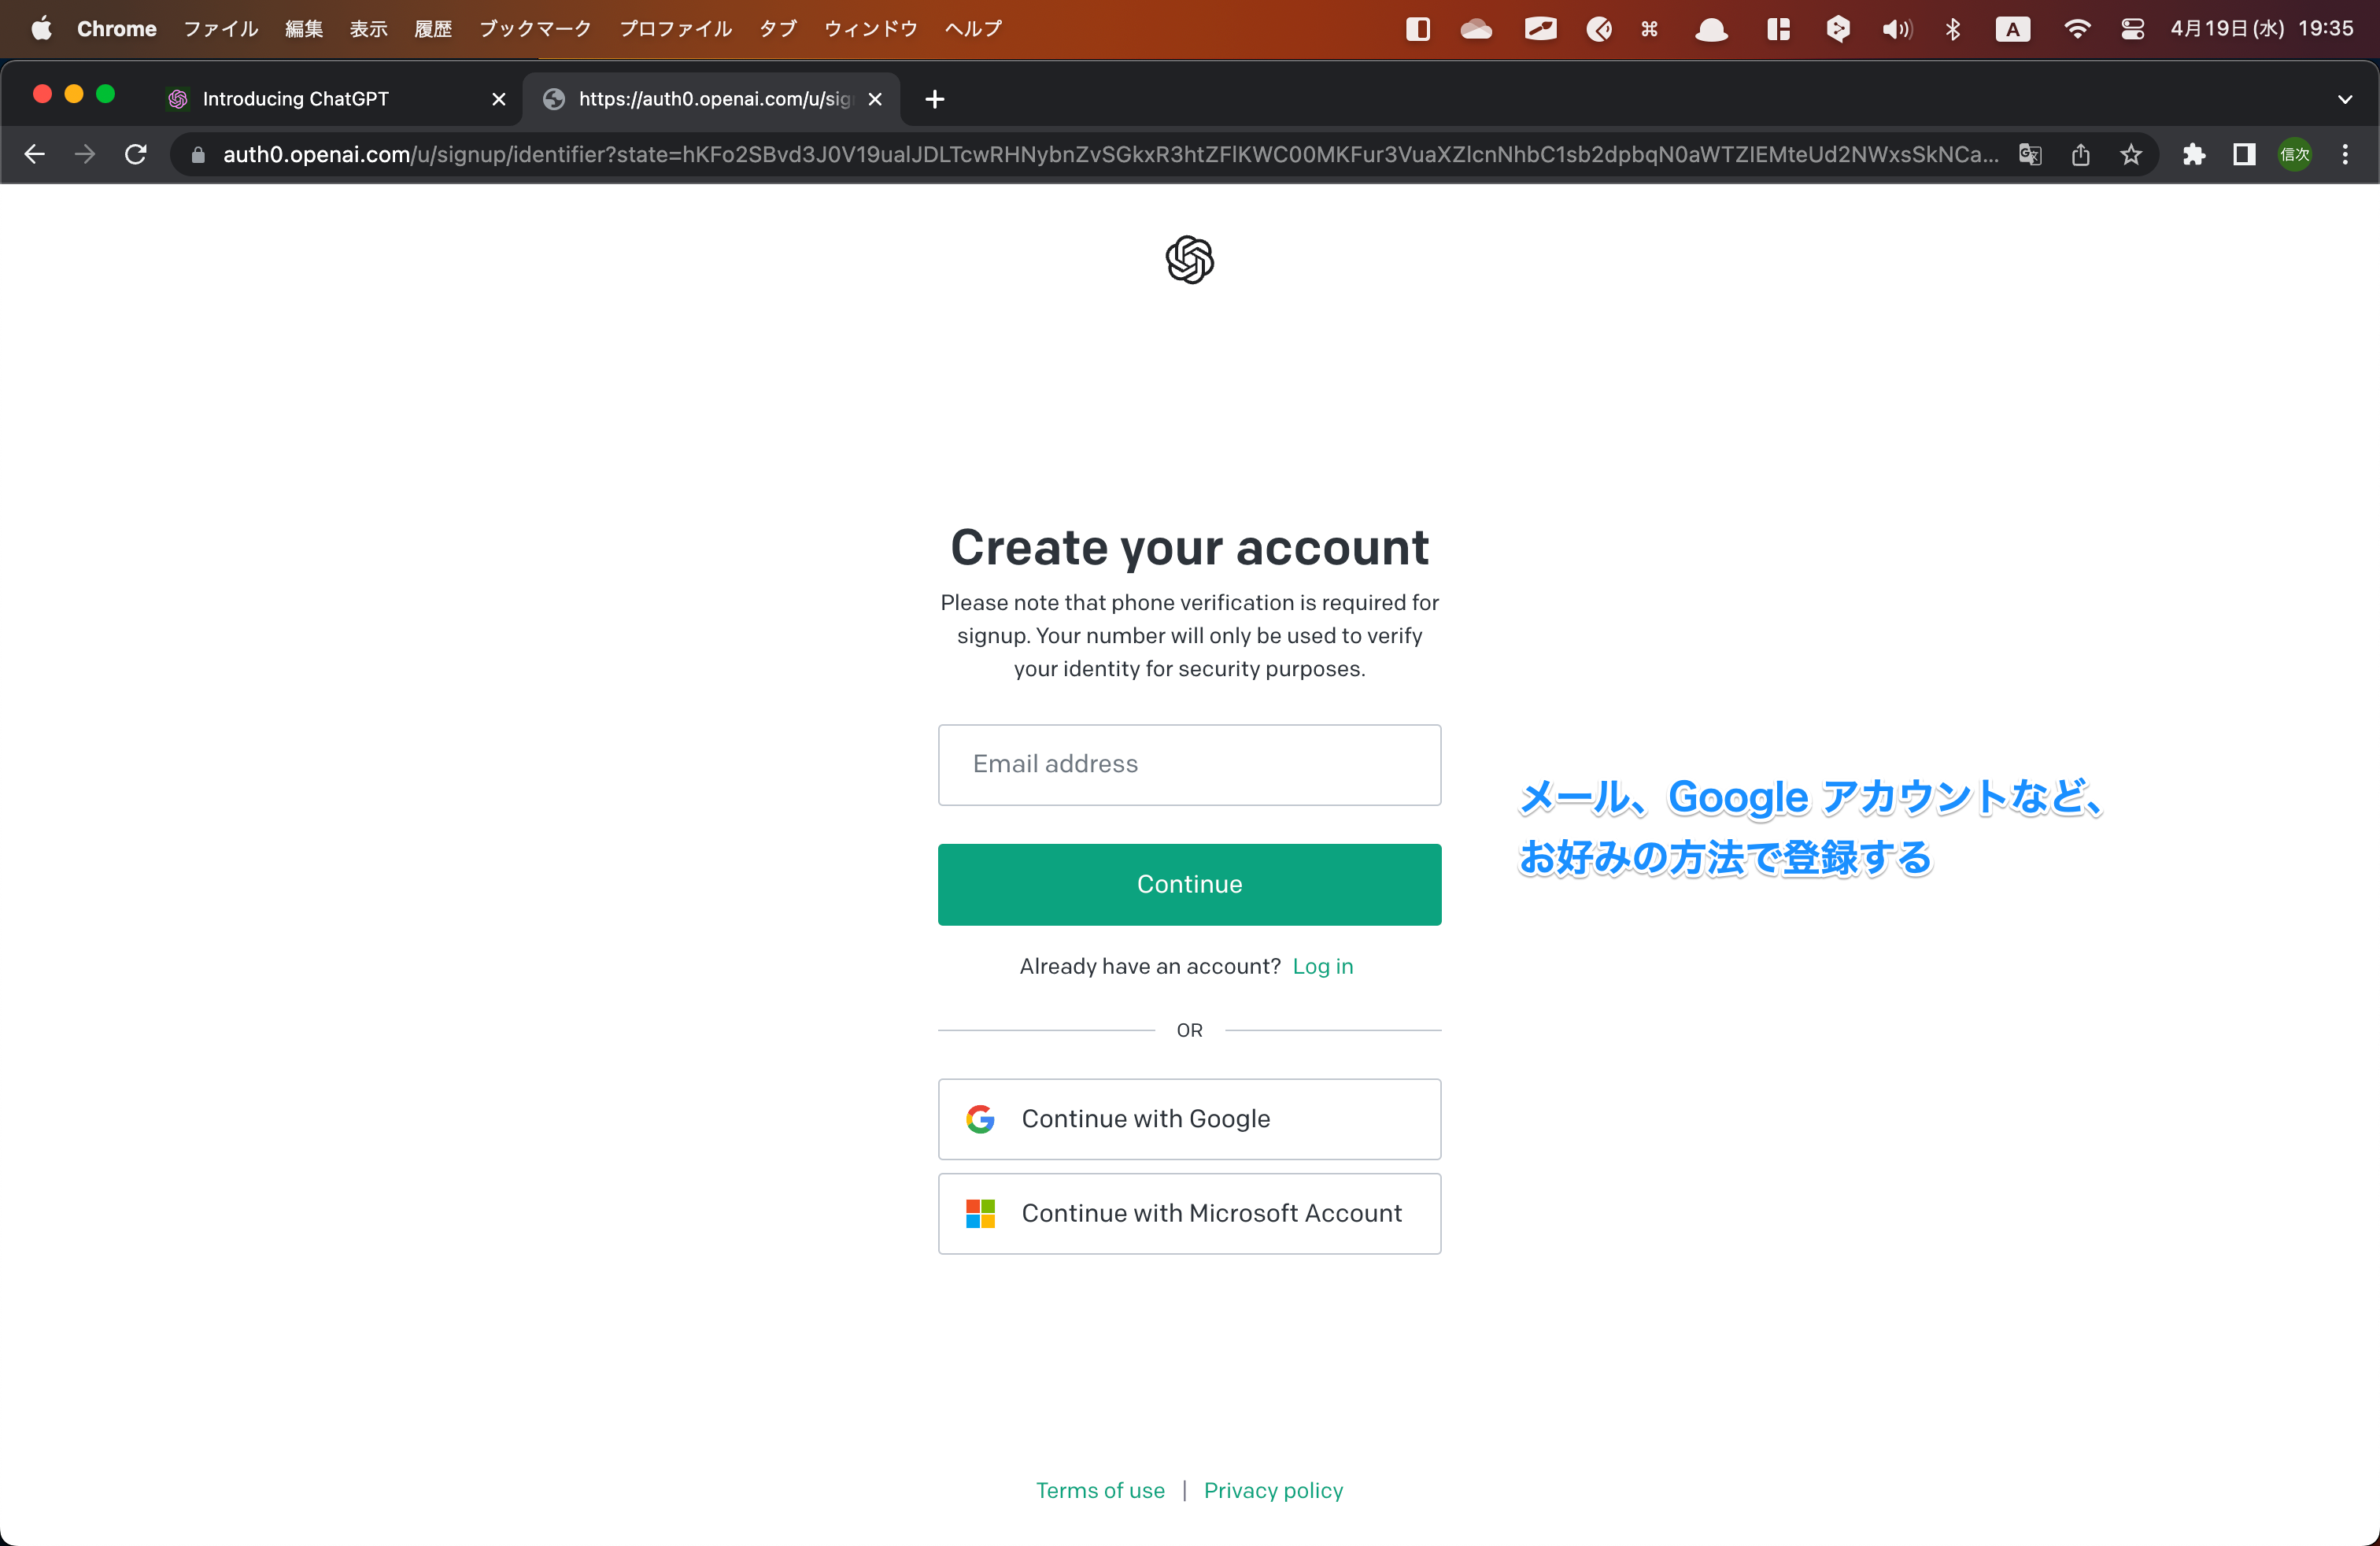Screen dimensions: 2380x1546
Task: Toggle the Chrome side panel
Action: pyautogui.click(x=2244, y=154)
